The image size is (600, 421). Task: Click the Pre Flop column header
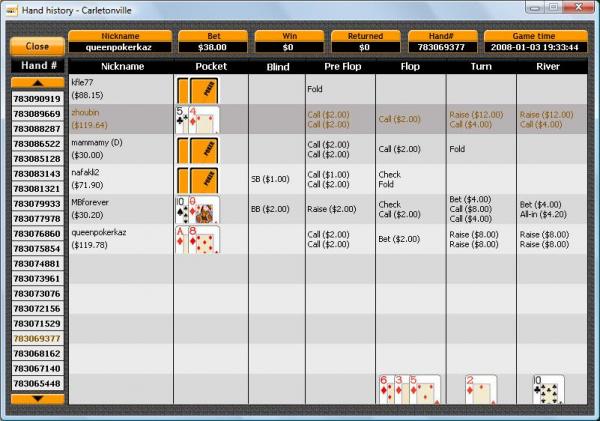click(x=341, y=66)
